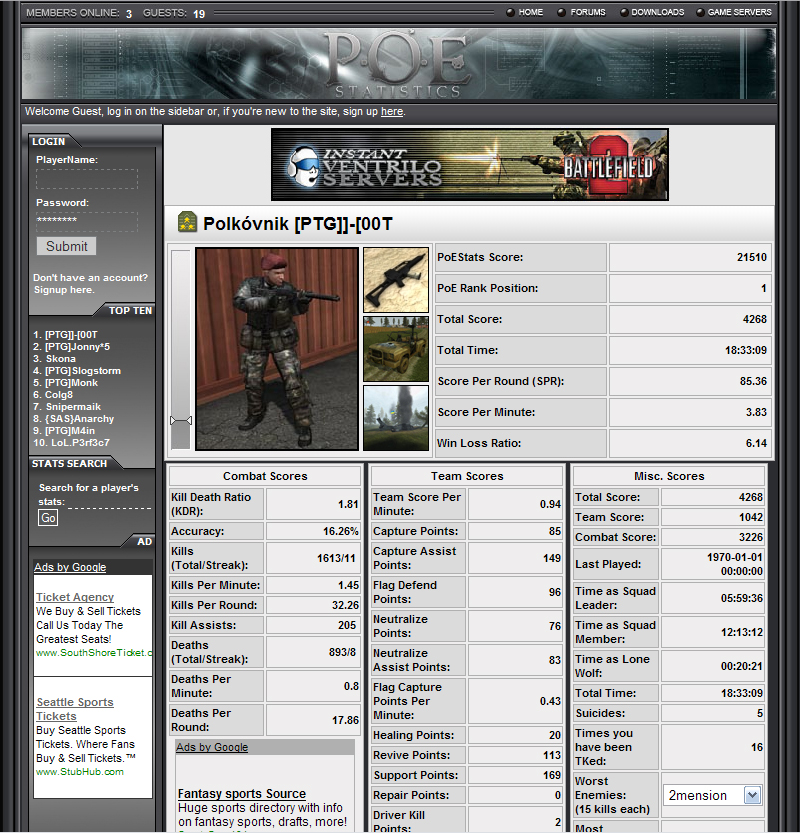Image resolution: width=800 pixels, height=833 pixels.
Task: Open the jeep vehicle thumbnail
Action: pyautogui.click(x=396, y=349)
